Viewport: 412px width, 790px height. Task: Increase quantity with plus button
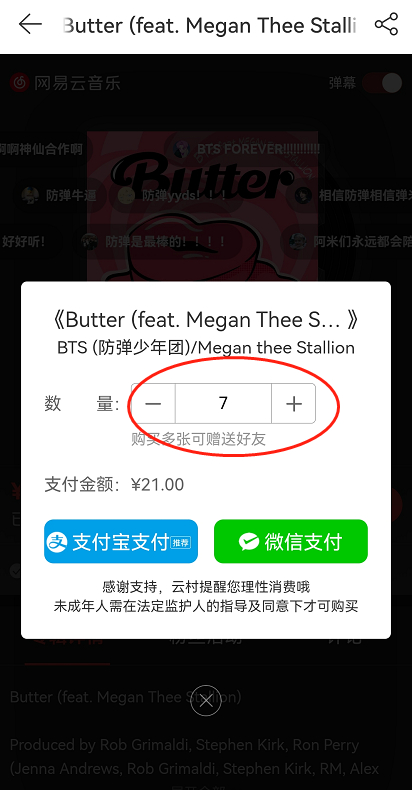coord(294,404)
